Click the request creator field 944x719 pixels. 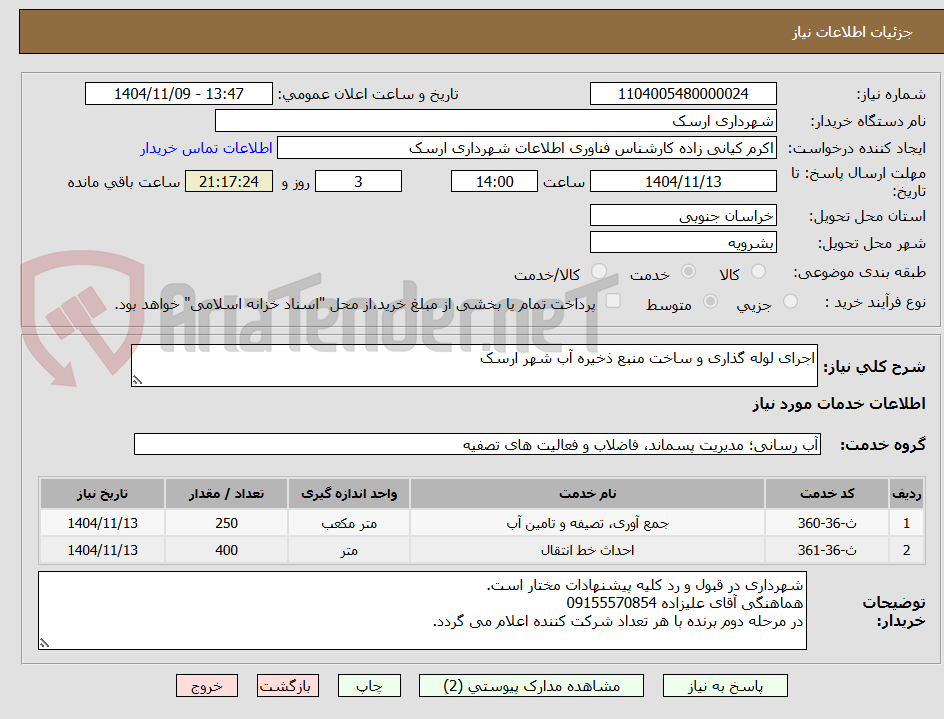click(x=527, y=148)
